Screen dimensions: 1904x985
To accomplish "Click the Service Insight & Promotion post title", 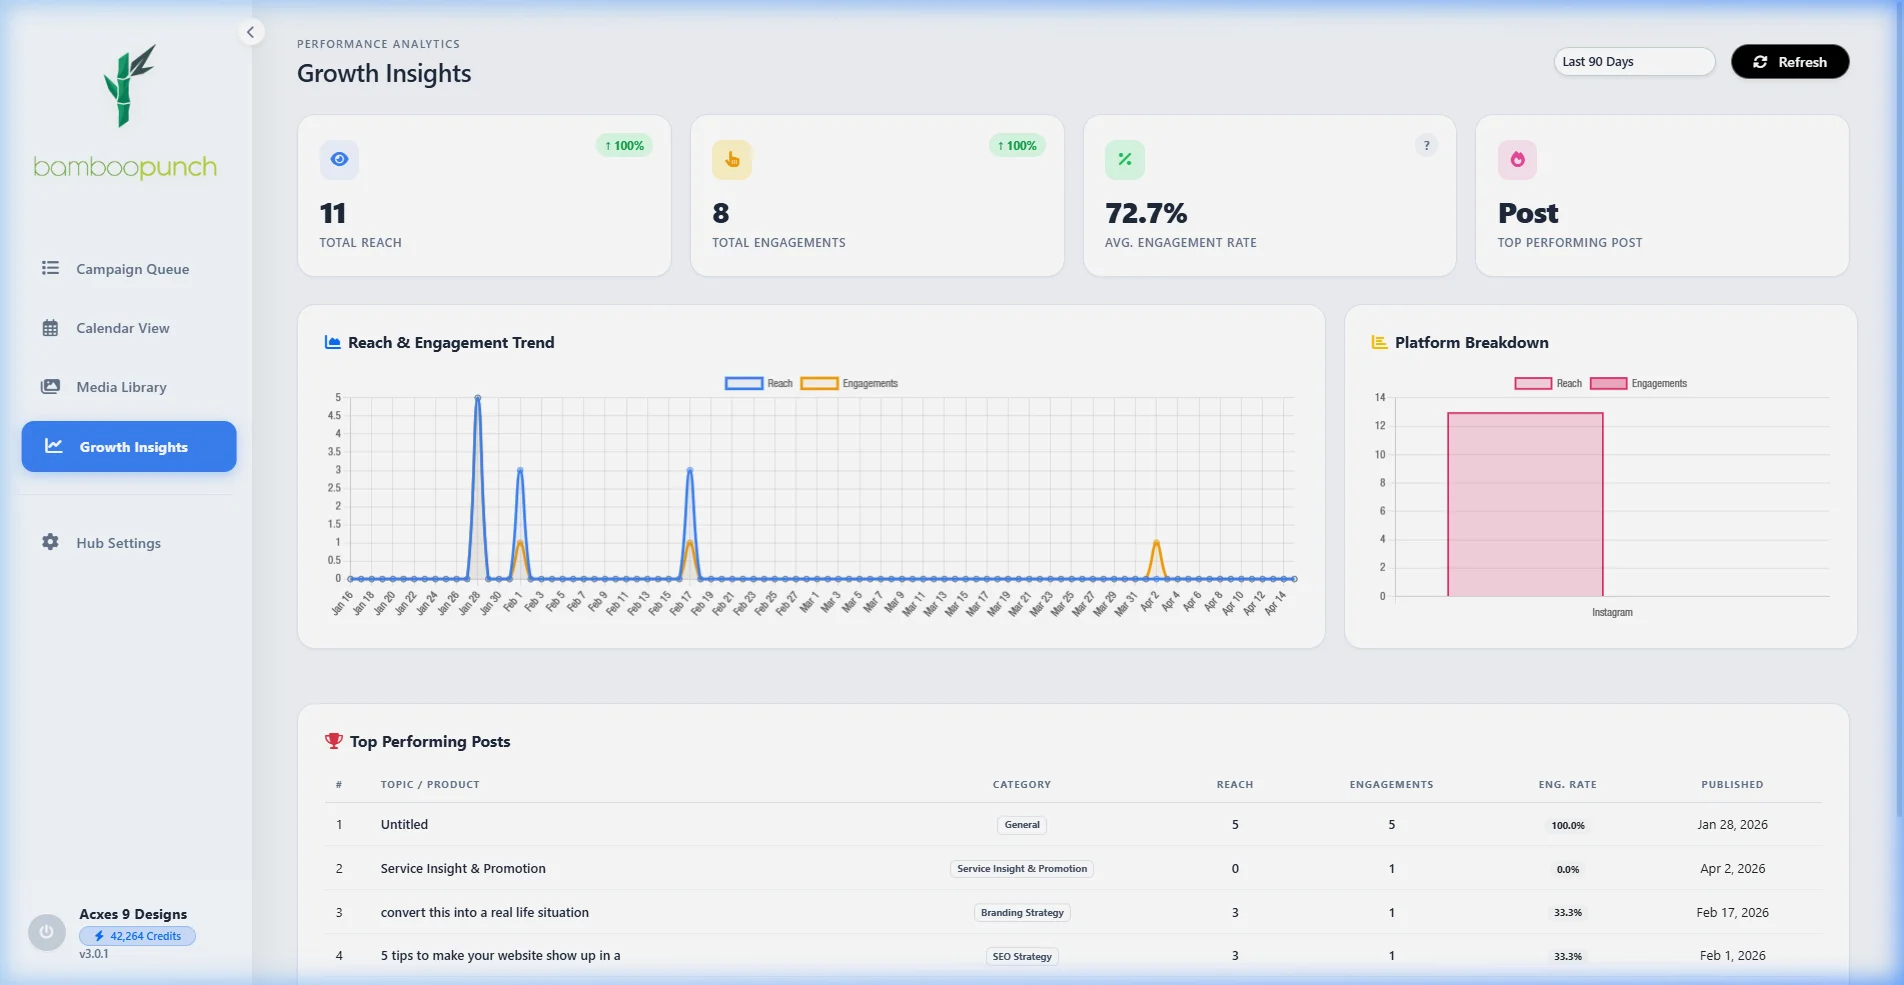I will 463,869.
